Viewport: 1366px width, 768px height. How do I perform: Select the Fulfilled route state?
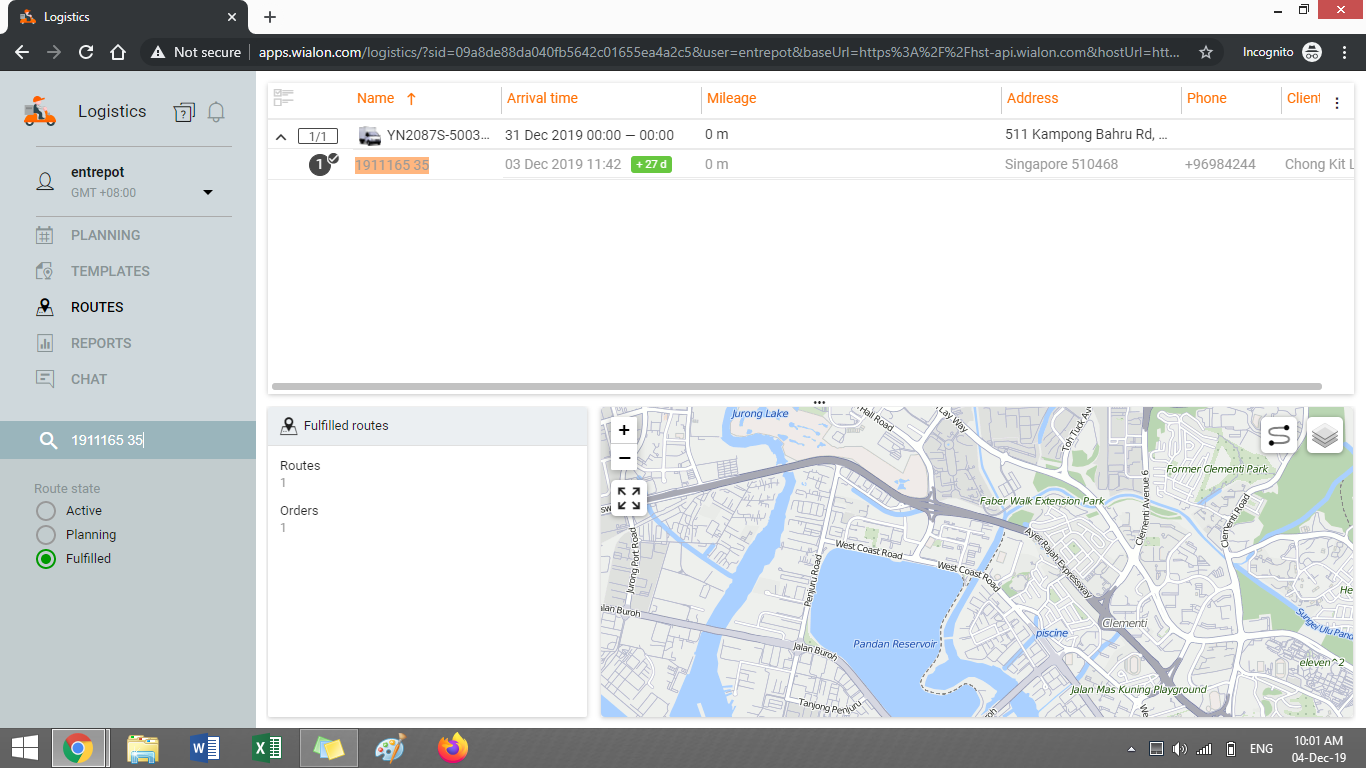(x=46, y=559)
